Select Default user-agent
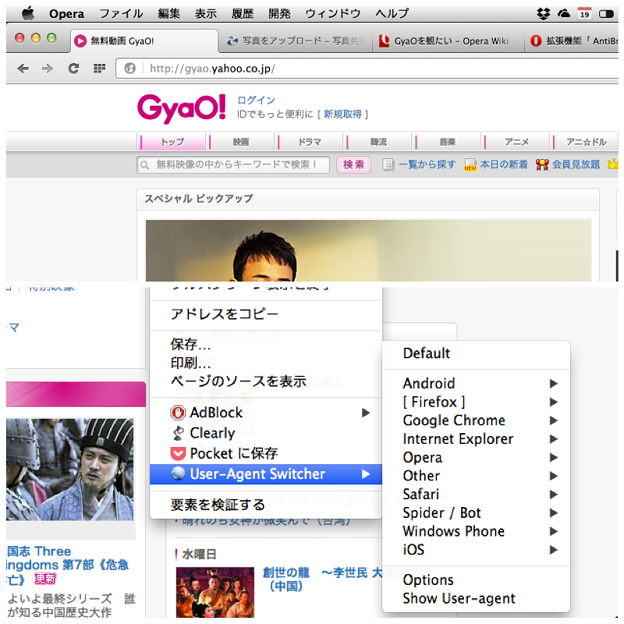This screenshot has width=624, height=624. 476,353
